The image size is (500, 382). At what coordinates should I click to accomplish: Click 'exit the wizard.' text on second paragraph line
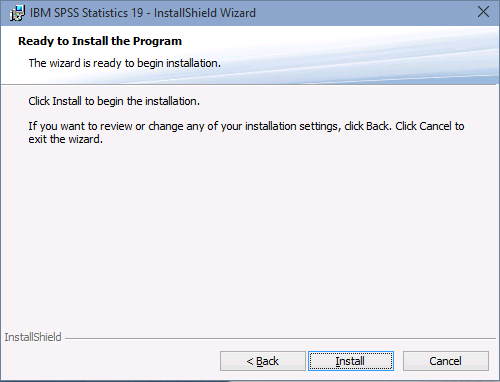coord(66,139)
